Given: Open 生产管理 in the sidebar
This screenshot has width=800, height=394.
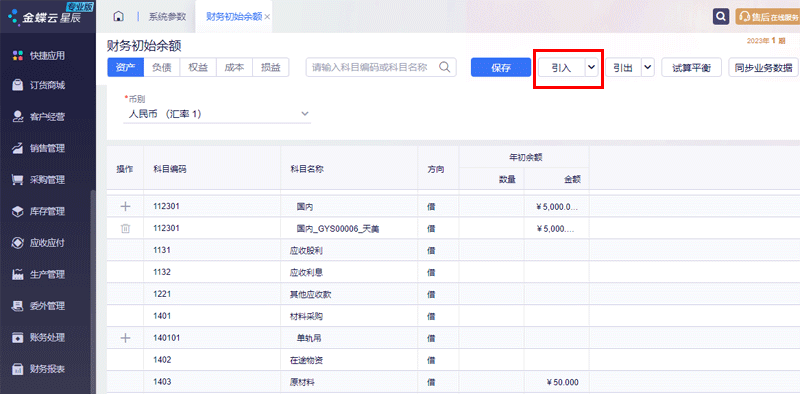Looking at the screenshot, I should pyautogui.click(x=39, y=275).
